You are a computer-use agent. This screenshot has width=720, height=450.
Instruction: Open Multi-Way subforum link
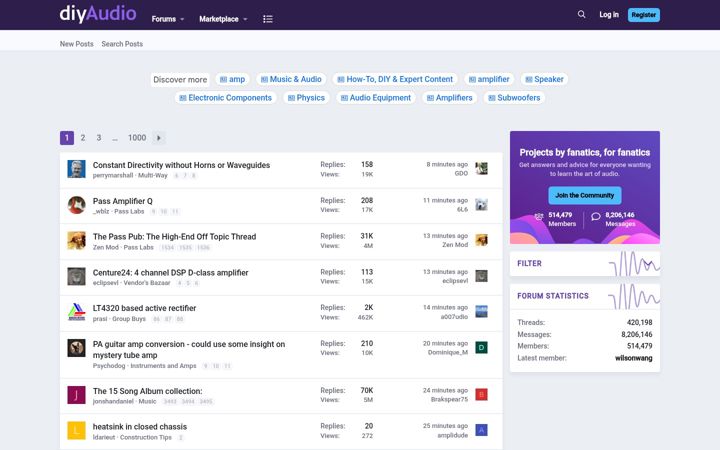click(x=153, y=175)
